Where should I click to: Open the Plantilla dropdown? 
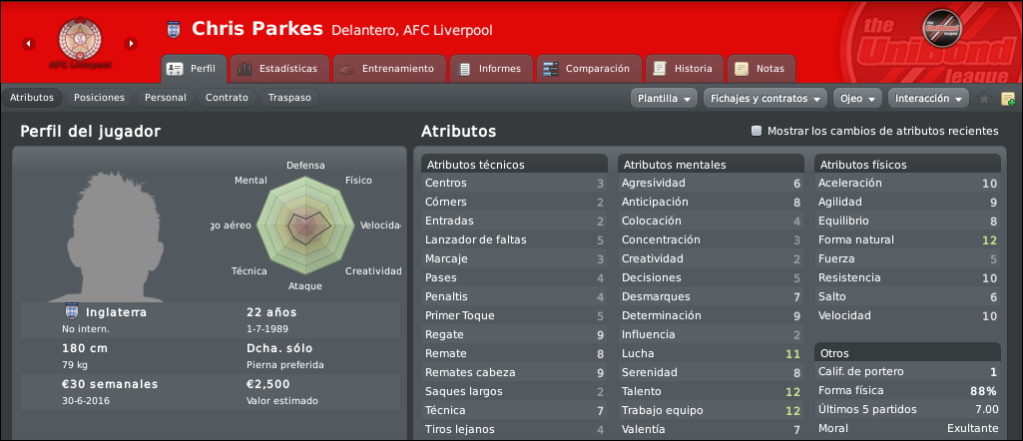click(664, 99)
